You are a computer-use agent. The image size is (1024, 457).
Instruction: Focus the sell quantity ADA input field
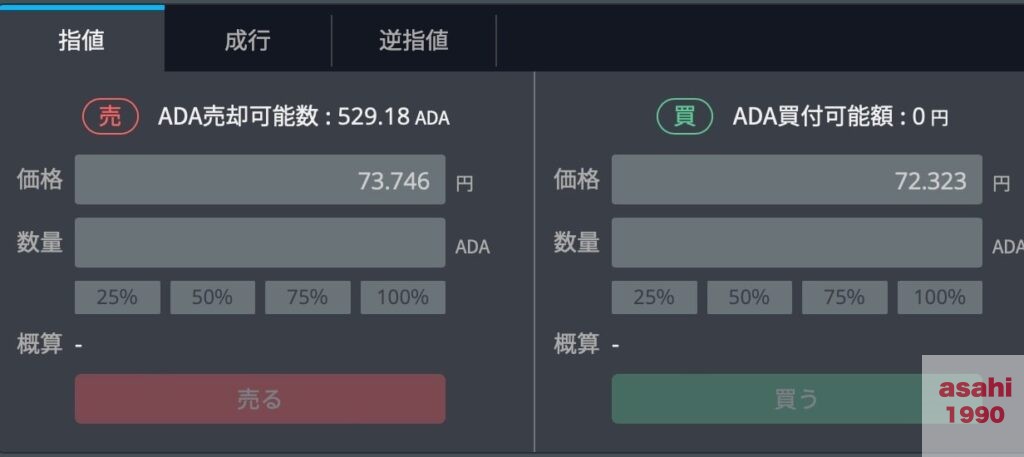[260, 242]
